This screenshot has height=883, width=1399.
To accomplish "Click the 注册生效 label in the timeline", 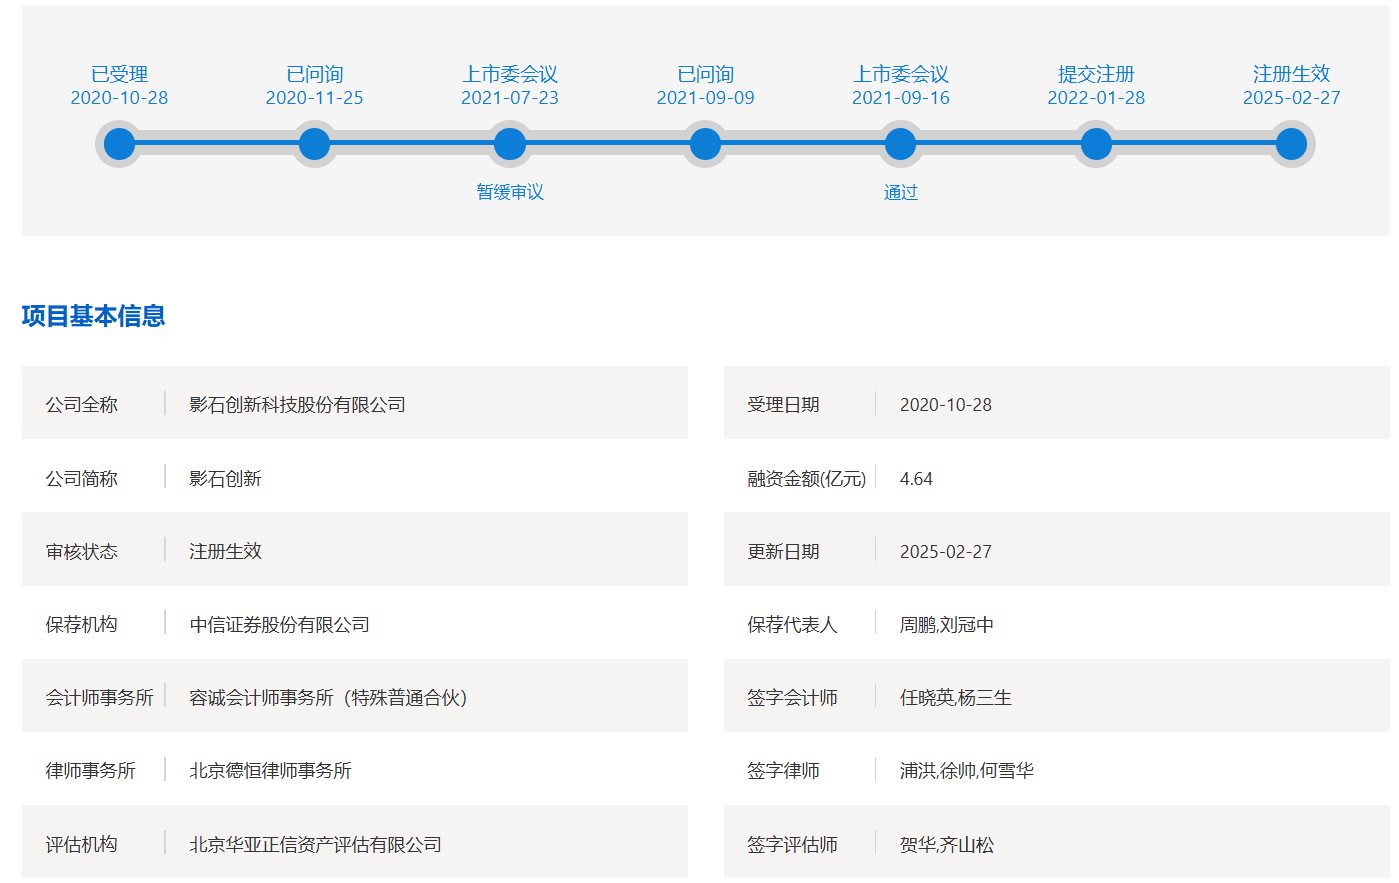I will tap(1291, 74).
